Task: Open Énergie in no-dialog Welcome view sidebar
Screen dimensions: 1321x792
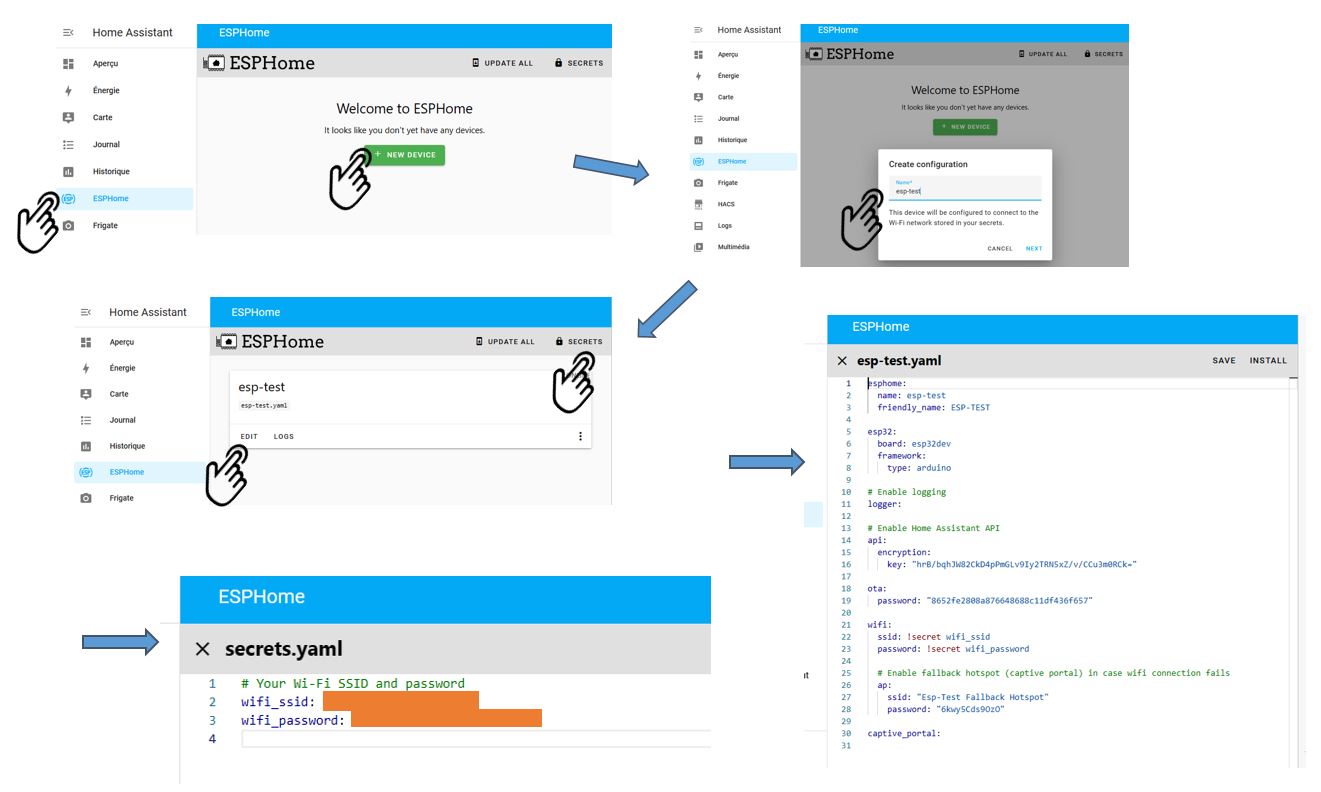Action: 106,90
